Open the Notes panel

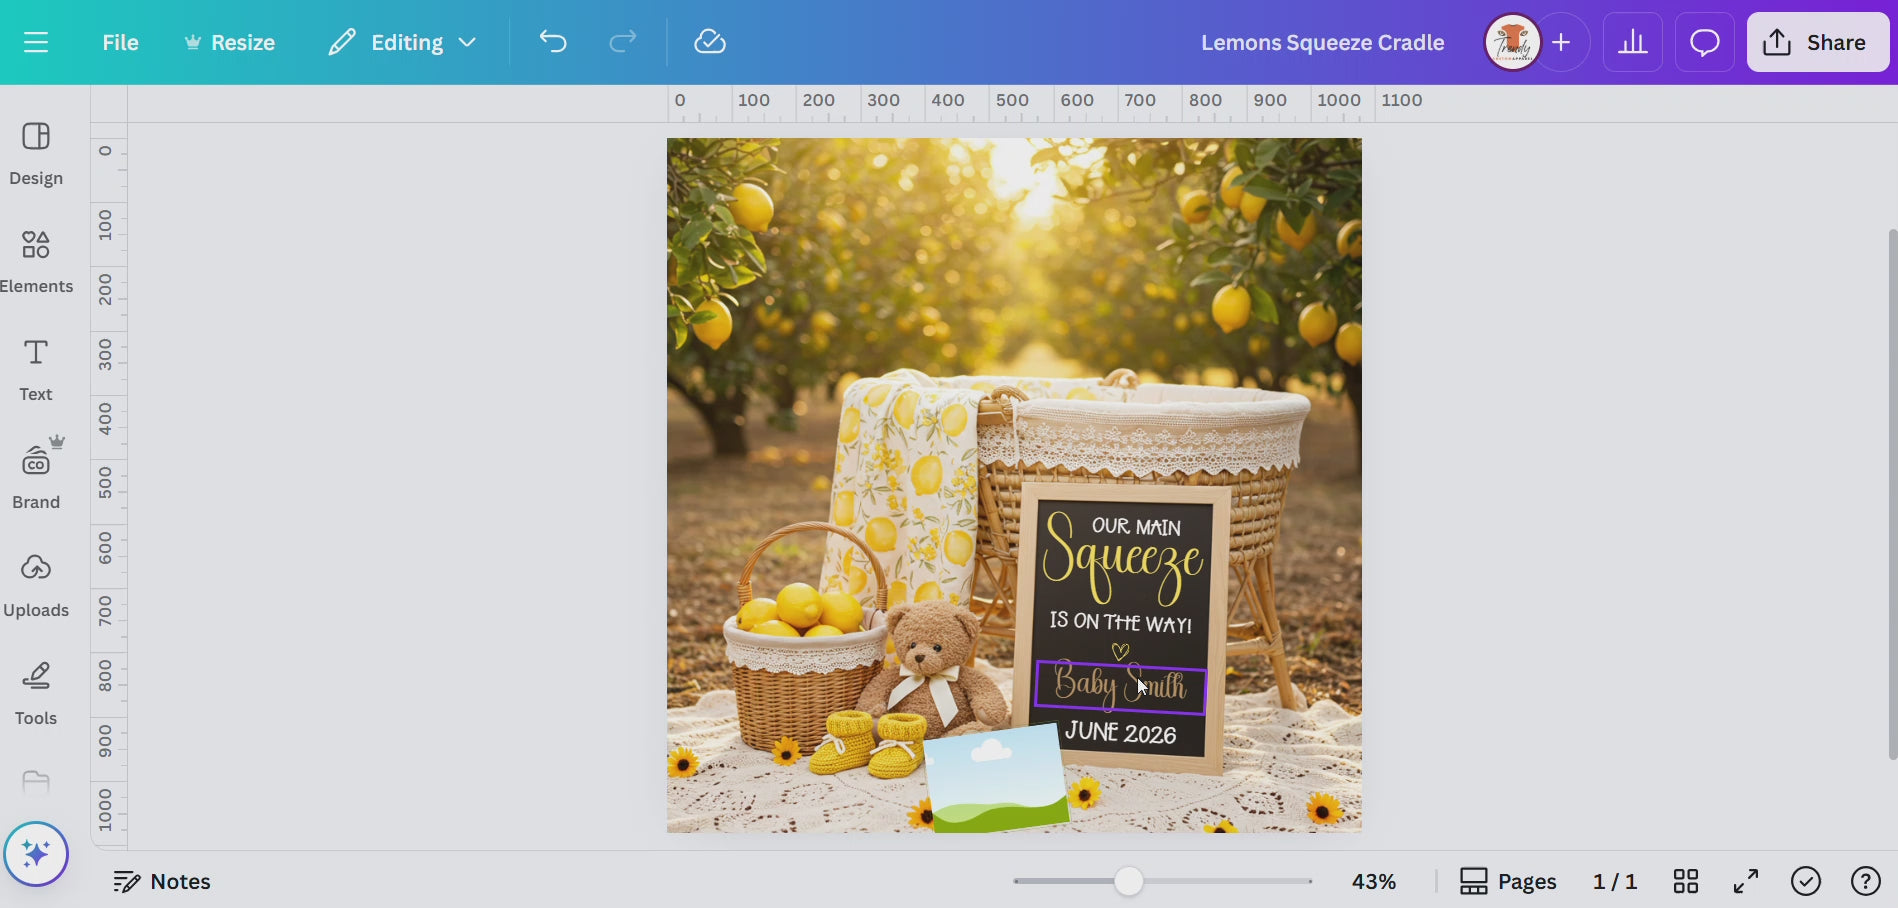point(161,881)
